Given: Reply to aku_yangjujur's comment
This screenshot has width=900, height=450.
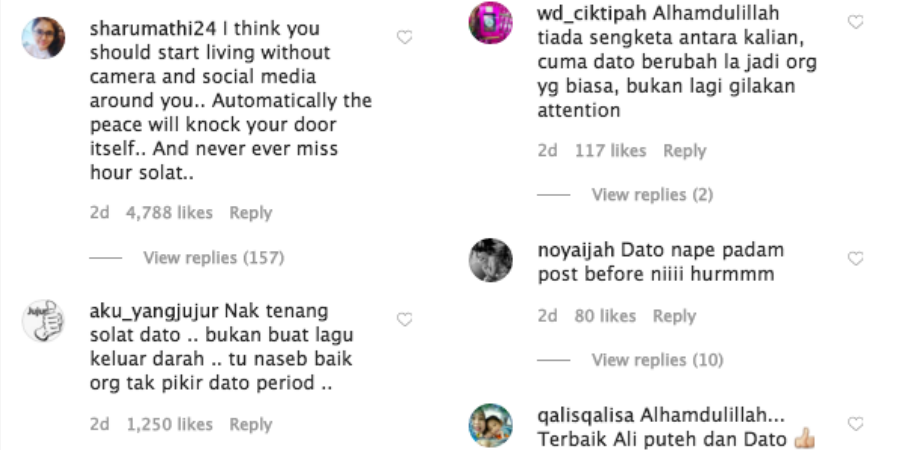Looking at the screenshot, I should (x=251, y=424).
